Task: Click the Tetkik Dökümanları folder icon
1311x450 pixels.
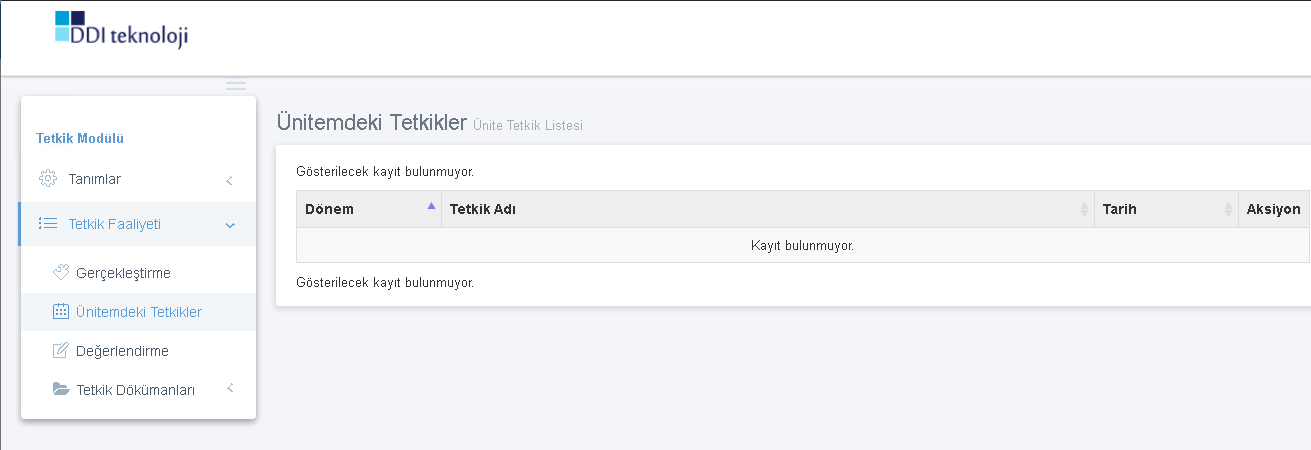Action: [x=61, y=390]
